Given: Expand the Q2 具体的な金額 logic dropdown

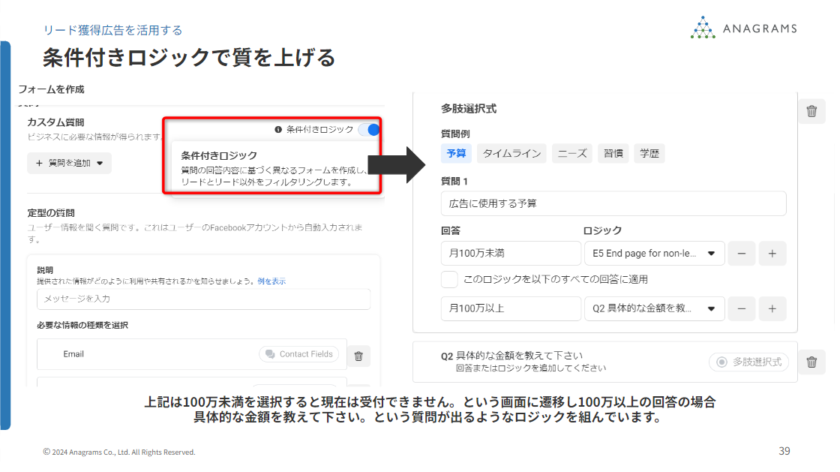Looking at the screenshot, I should pyautogui.click(x=653, y=308).
